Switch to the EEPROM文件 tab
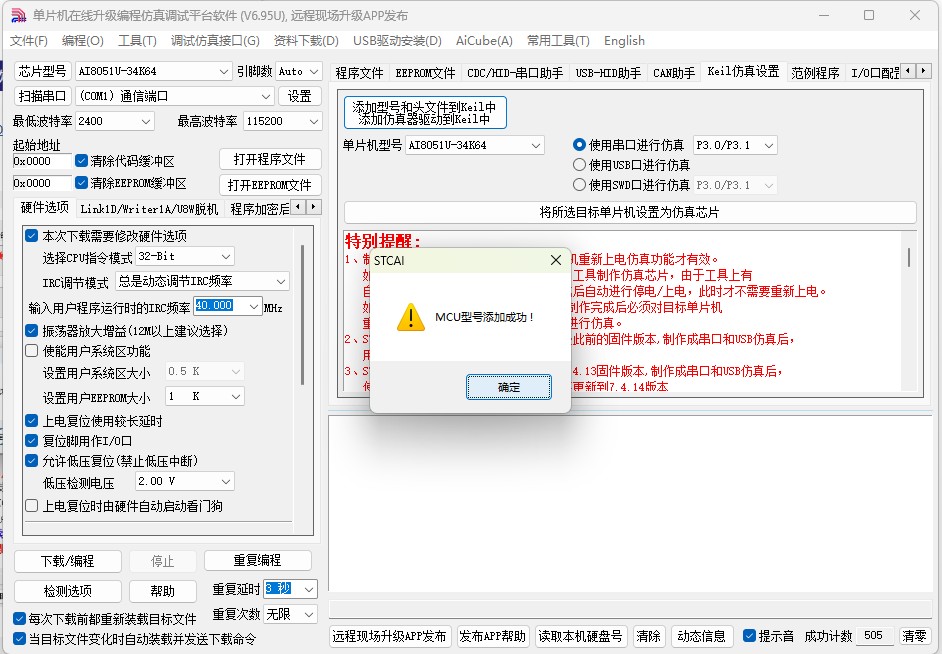The width and height of the screenshot is (942, 654). pos(425,73)
